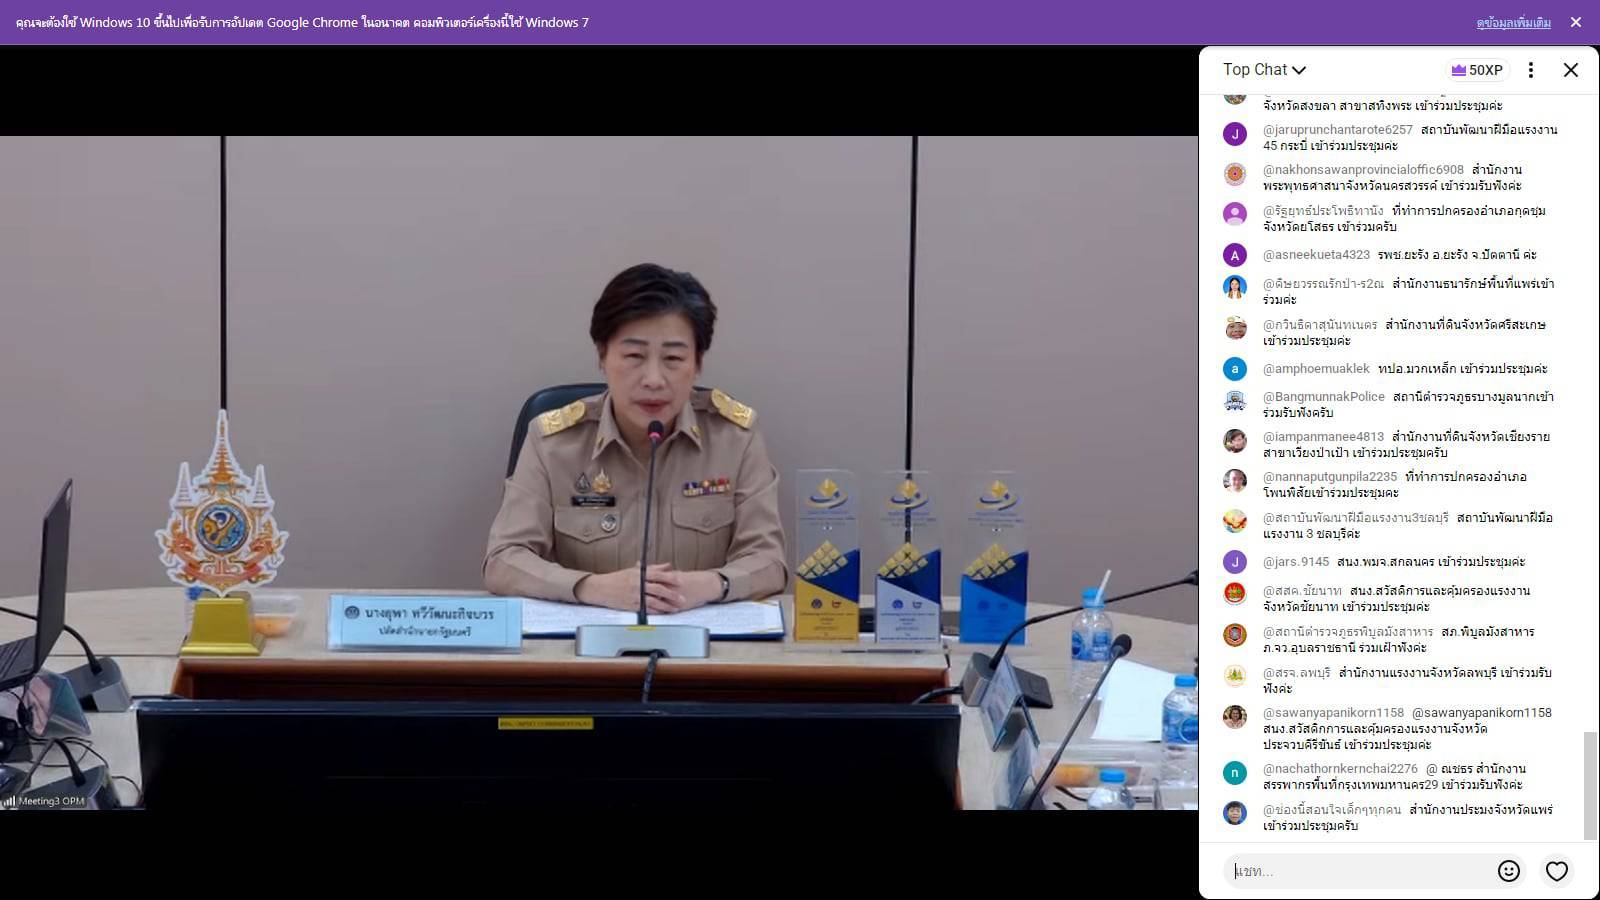Click @nakhonsawanprovincialoffic6908 username
The height and width of the screenshot is (900, 1600).
[x=1363, y=170]
